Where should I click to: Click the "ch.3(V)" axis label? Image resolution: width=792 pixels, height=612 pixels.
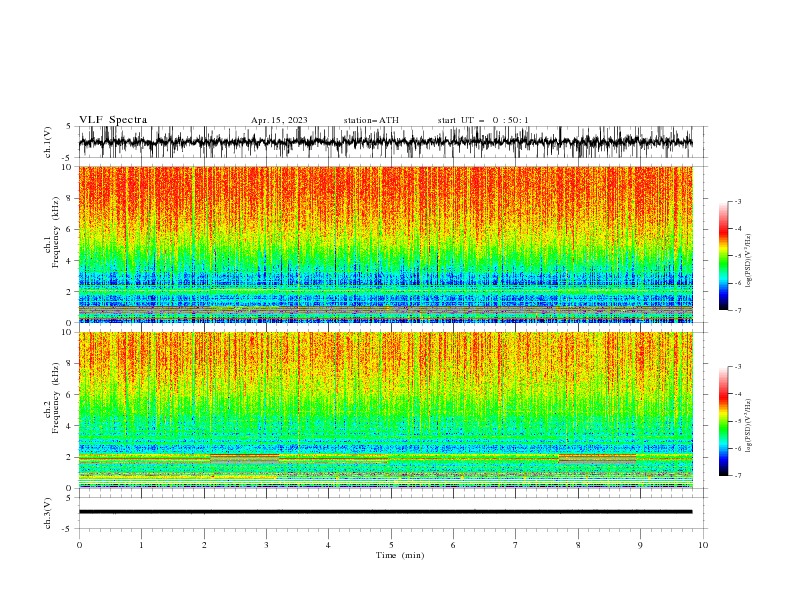[48, 513]
